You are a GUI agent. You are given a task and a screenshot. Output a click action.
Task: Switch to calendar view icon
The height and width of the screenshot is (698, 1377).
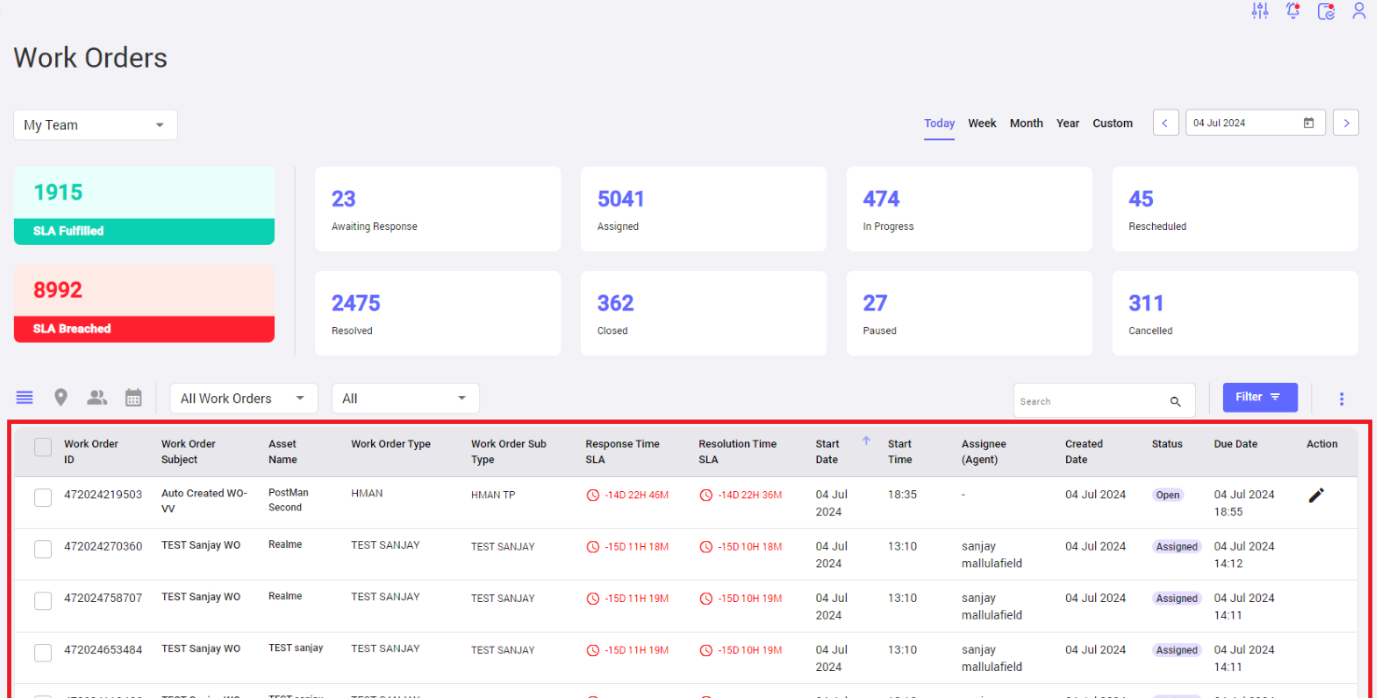click(133, 398)
